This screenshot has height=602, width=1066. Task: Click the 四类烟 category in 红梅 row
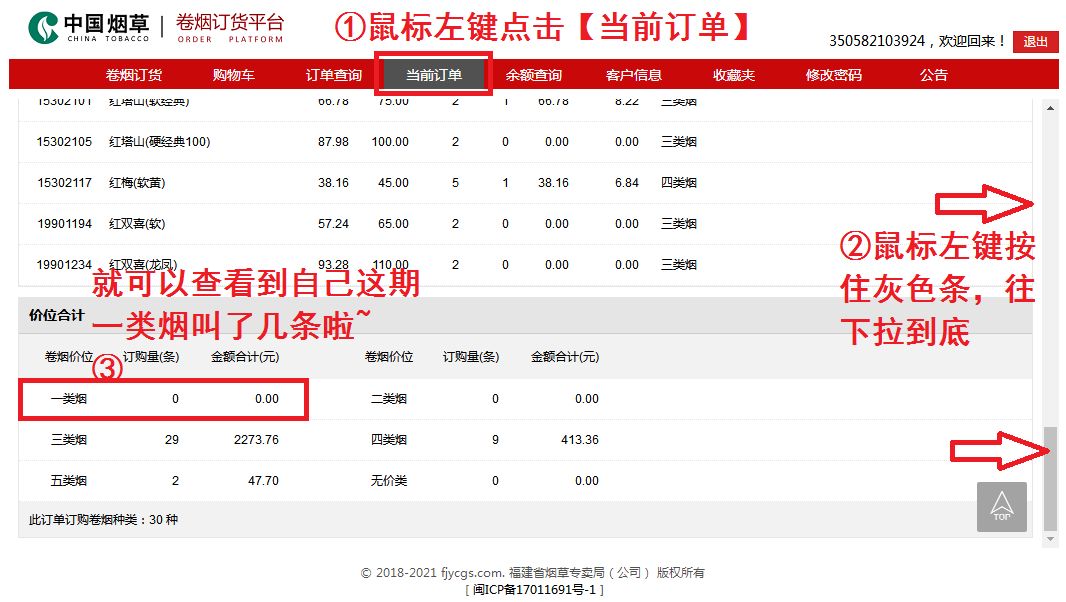coord(678,182)
